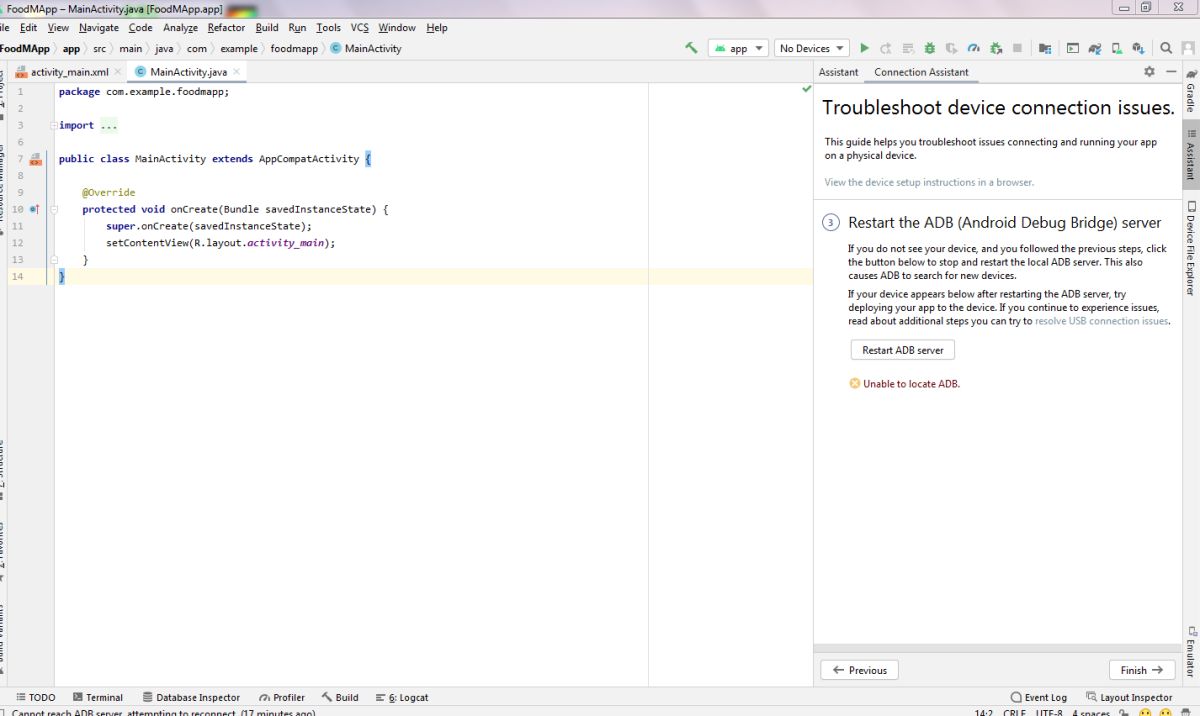
Task: Open the Build tool window at the bottom
Action: [x=340, y=697]
